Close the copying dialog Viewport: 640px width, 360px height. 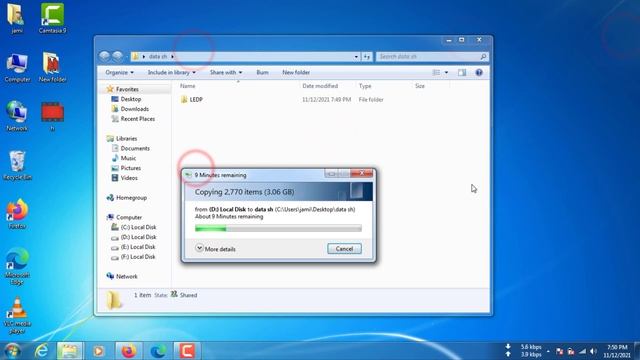(361, 173)
